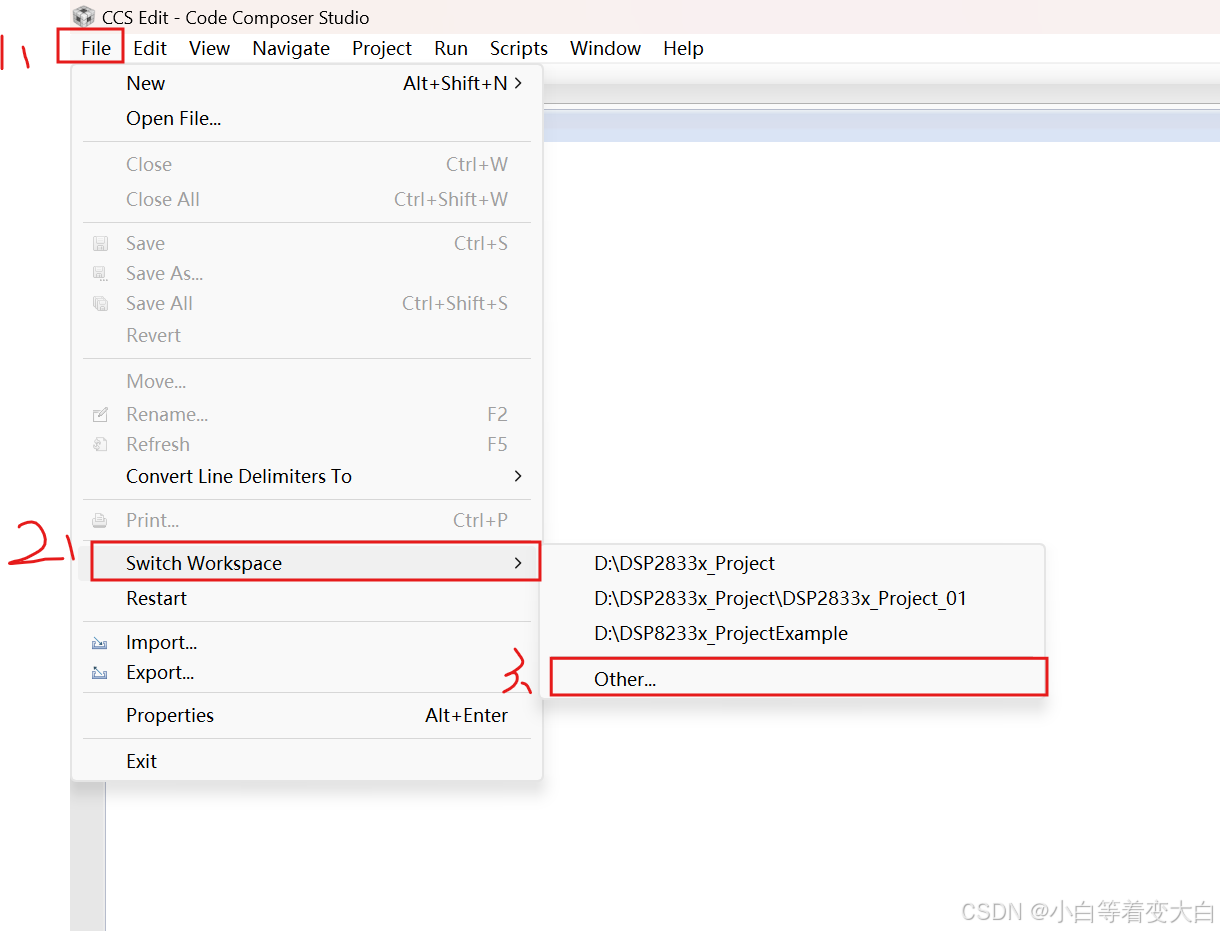
Task: Click the Refresh icon
Action: coord(100,445)
